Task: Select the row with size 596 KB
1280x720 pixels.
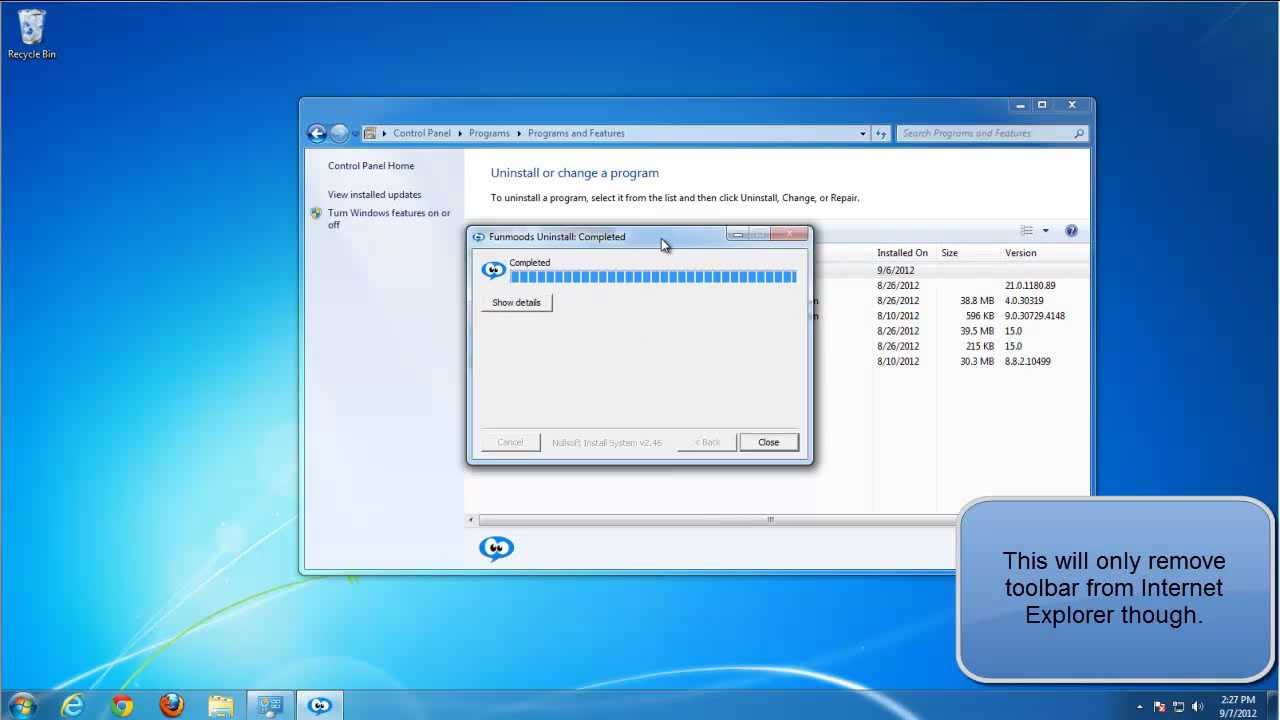Action: [x=950, y=316]
